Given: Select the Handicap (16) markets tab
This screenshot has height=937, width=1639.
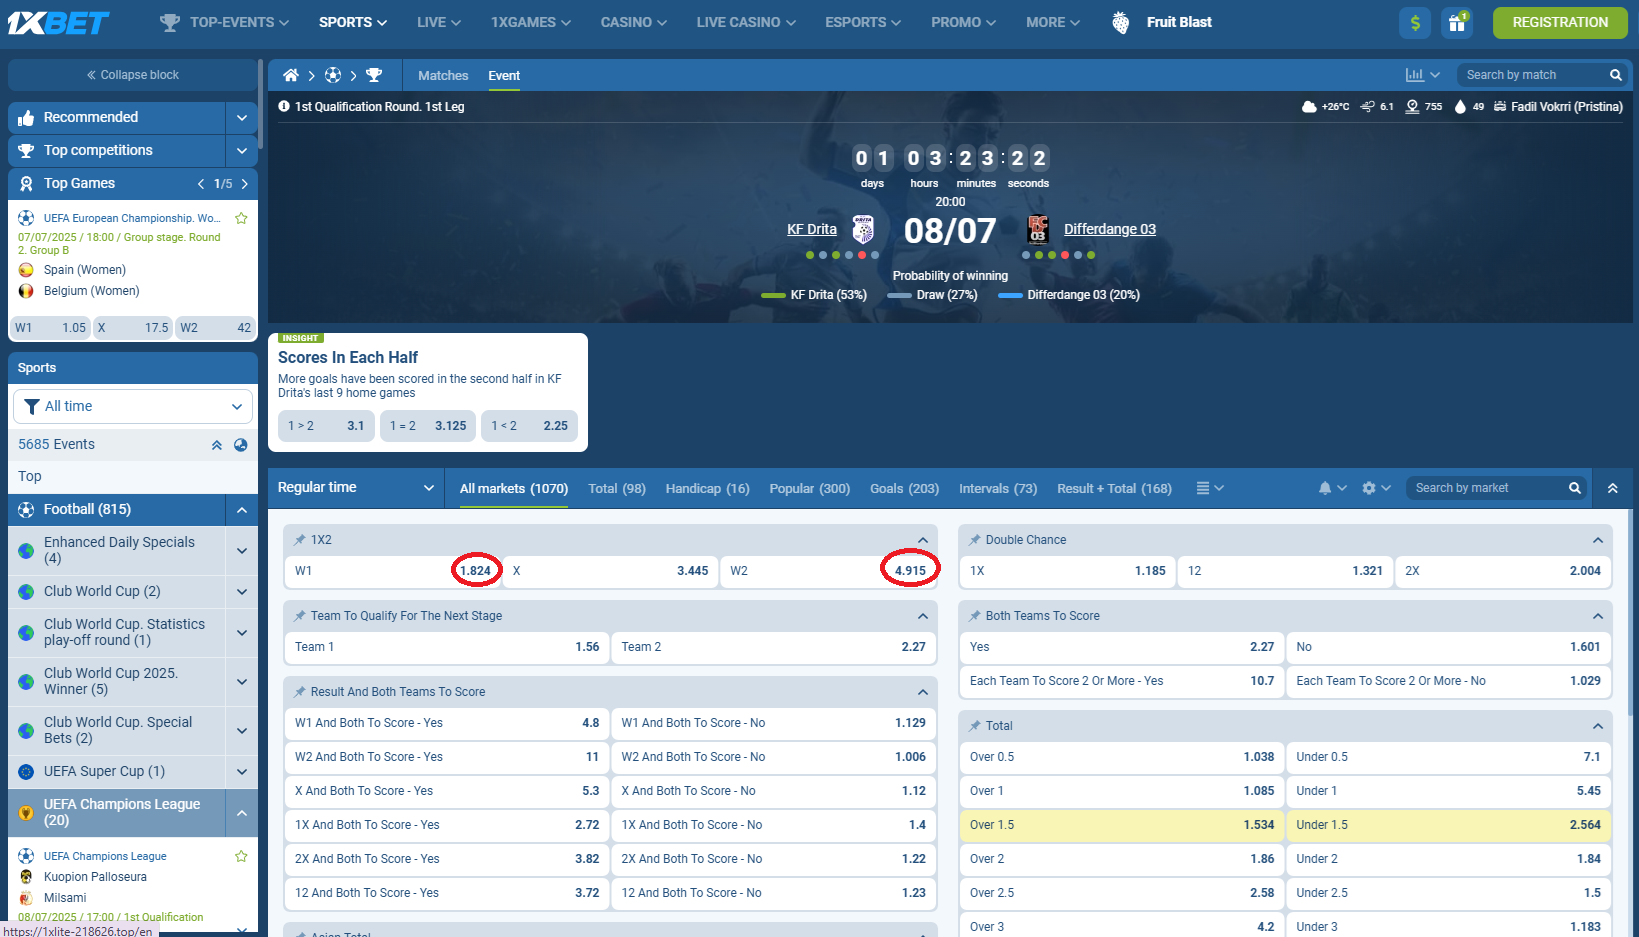Looking at the screenshot, I should pos(707,488).
